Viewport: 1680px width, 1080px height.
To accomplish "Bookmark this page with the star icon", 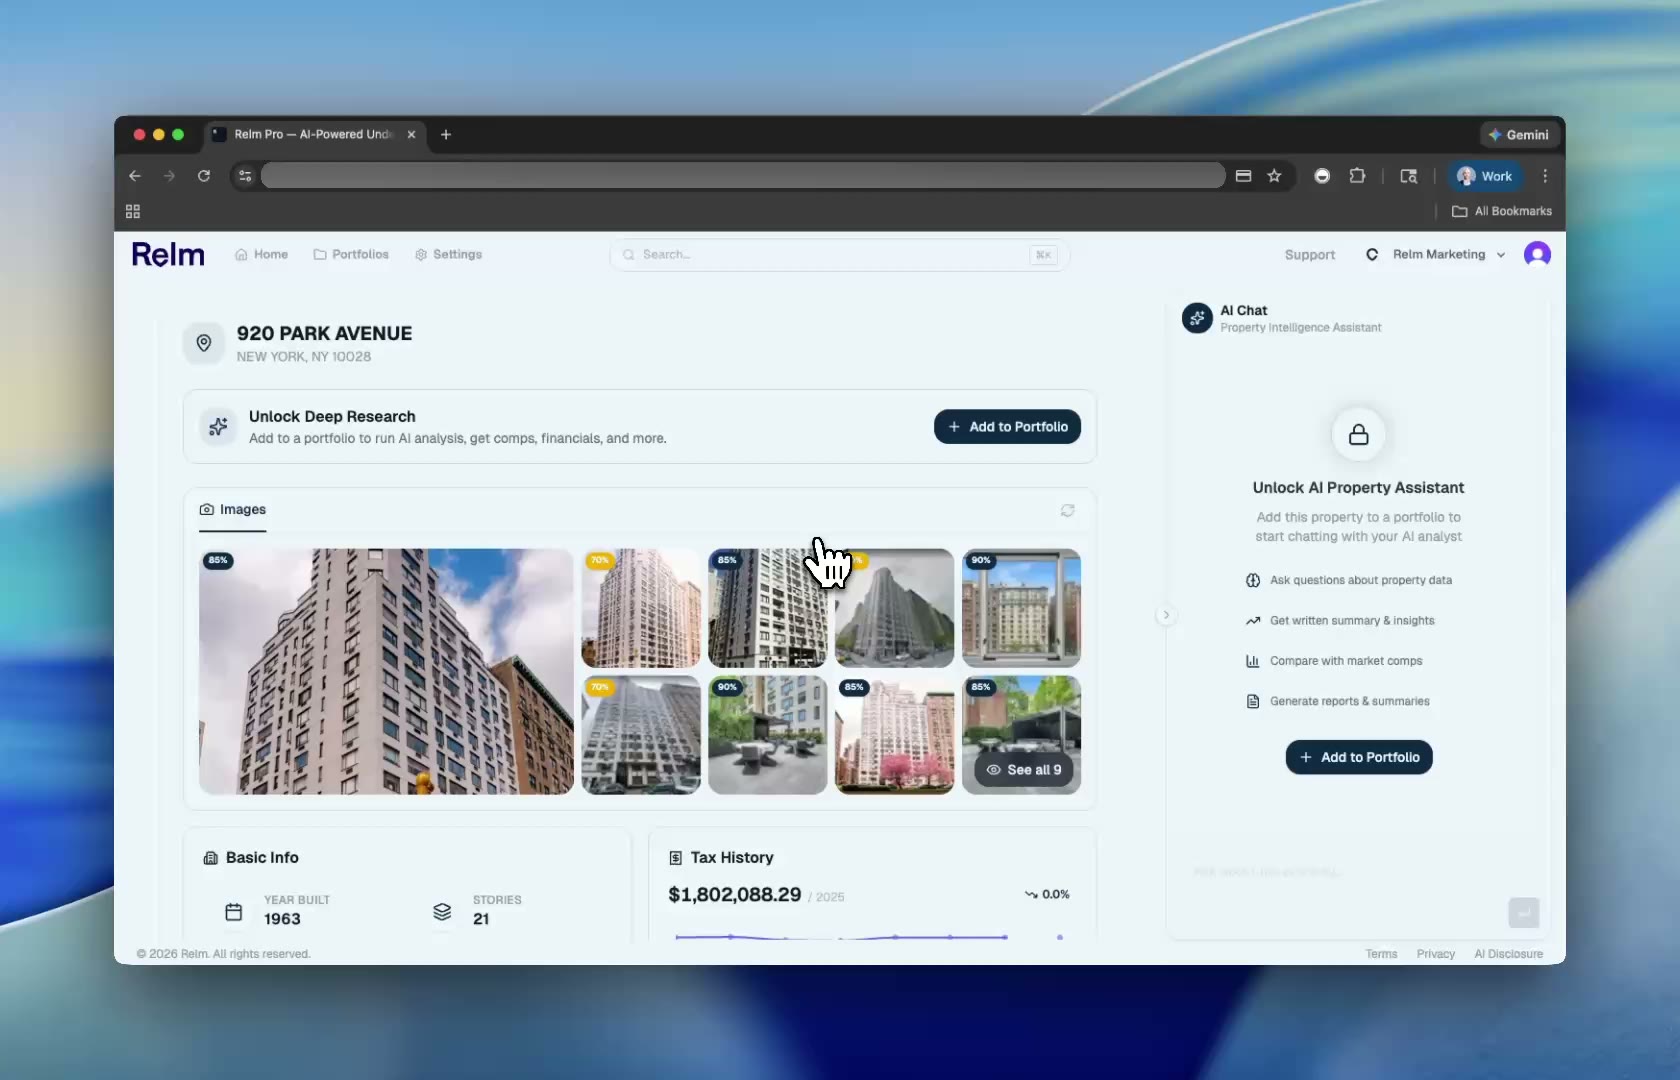I will (x=1274, y=176).
